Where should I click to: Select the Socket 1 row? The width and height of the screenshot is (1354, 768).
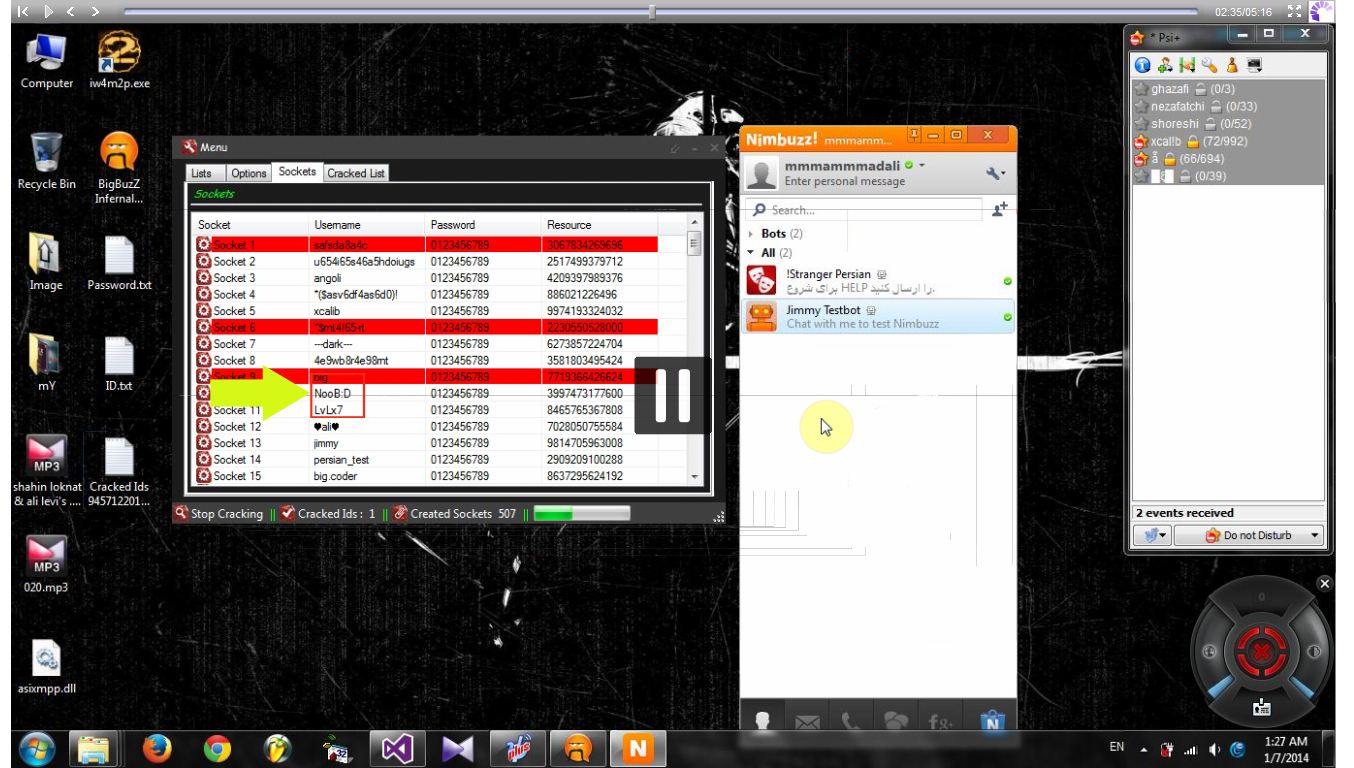(x=426, y=245)
